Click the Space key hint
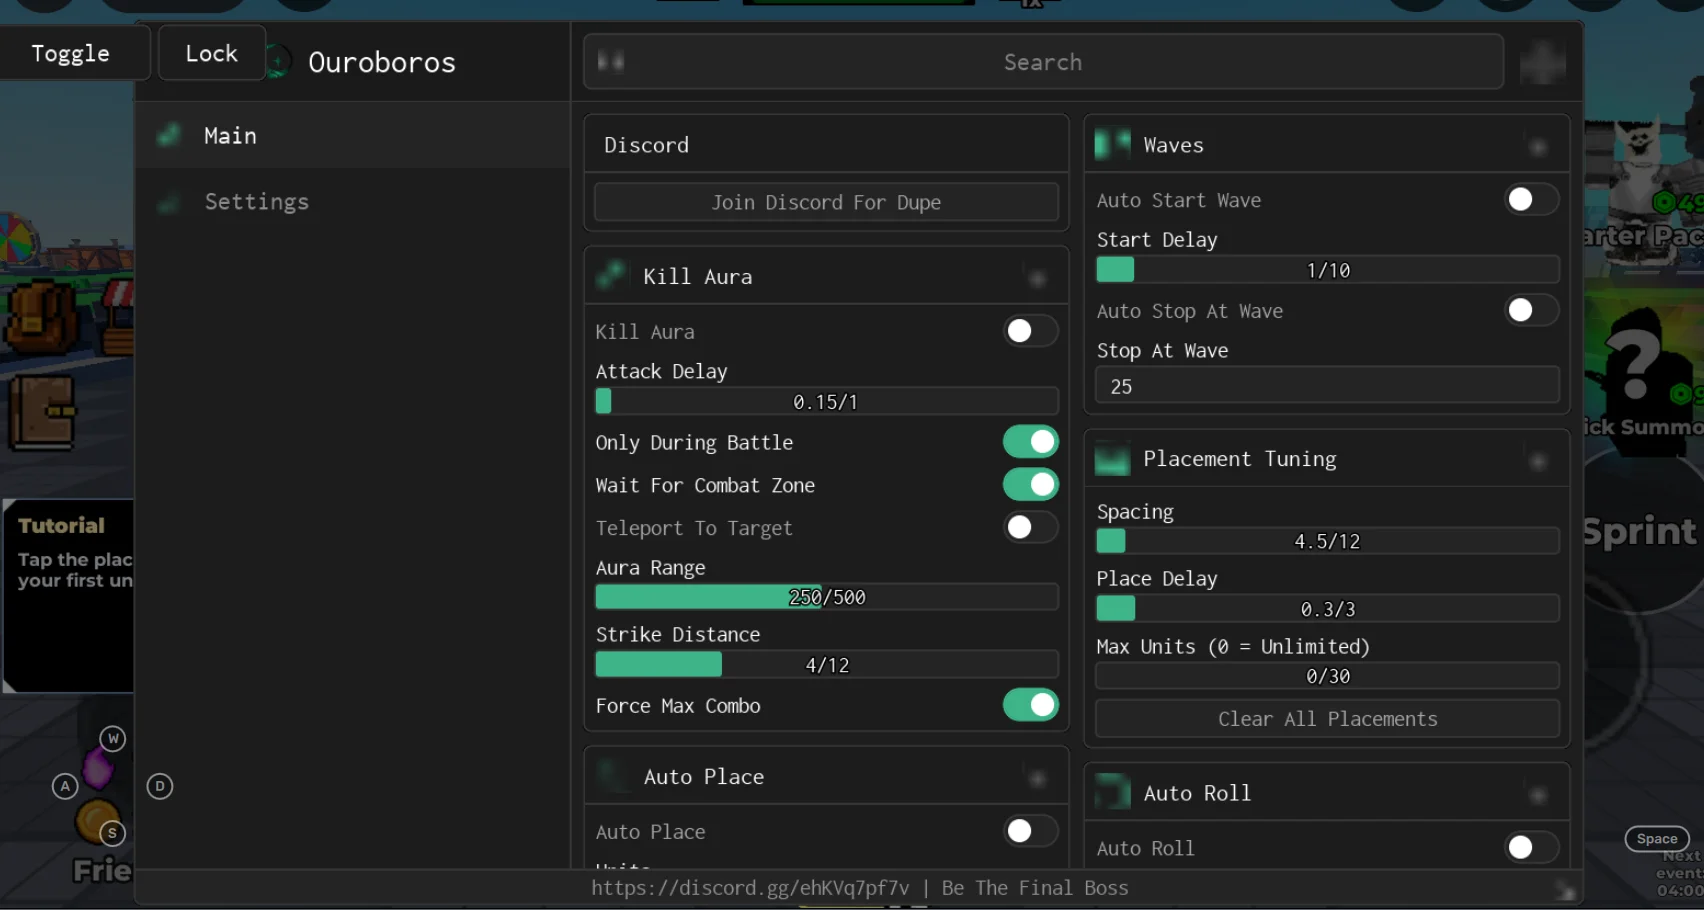 [x=1657, y=839]
